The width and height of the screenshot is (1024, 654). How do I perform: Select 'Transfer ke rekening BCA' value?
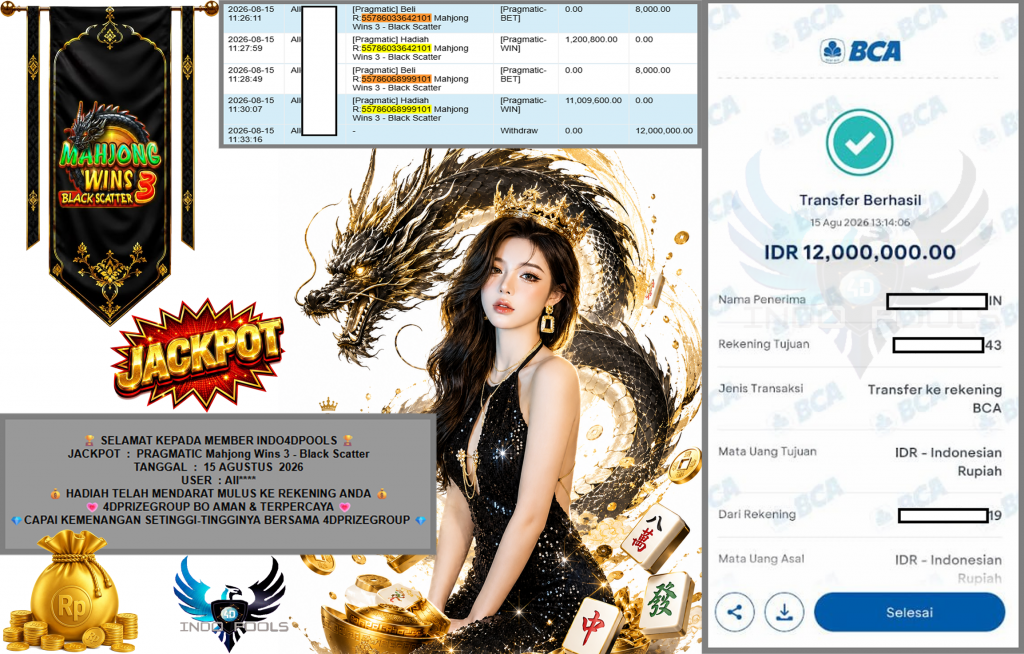pos(935,399)
